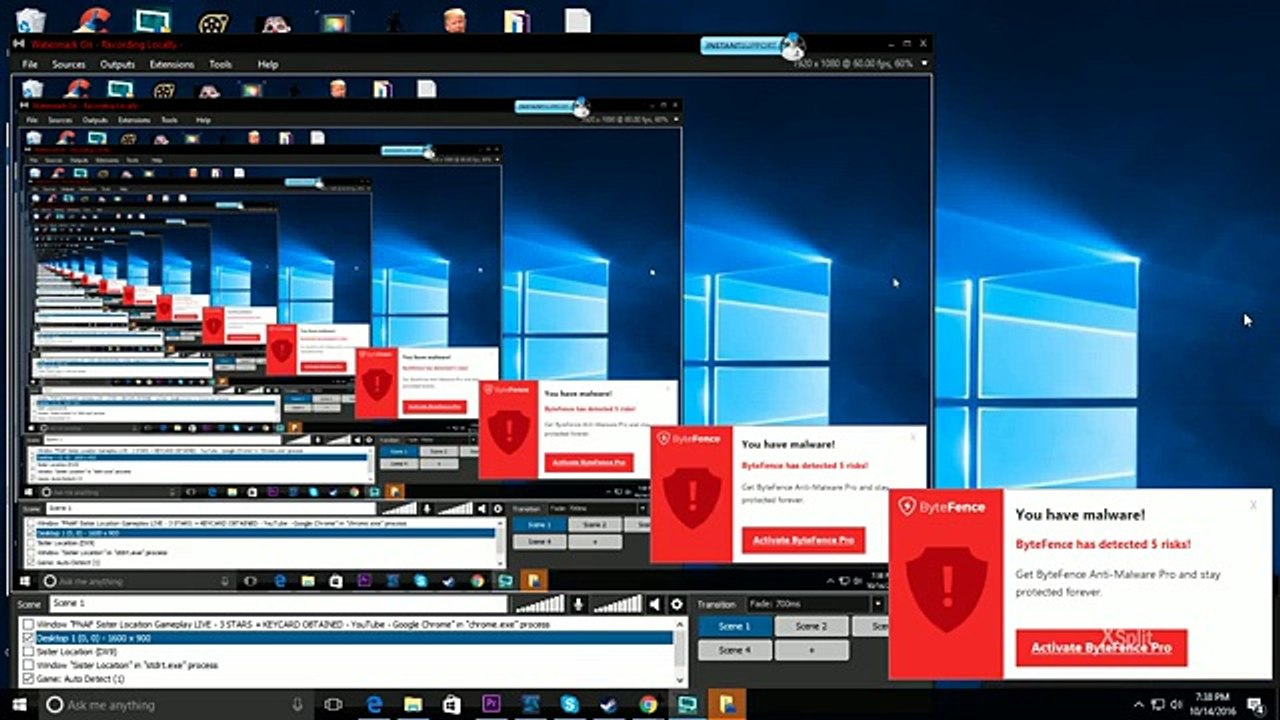Screen dimensions: 1280x720
Task: Open audio settings gear in XSplit
Action: (677, 604)
